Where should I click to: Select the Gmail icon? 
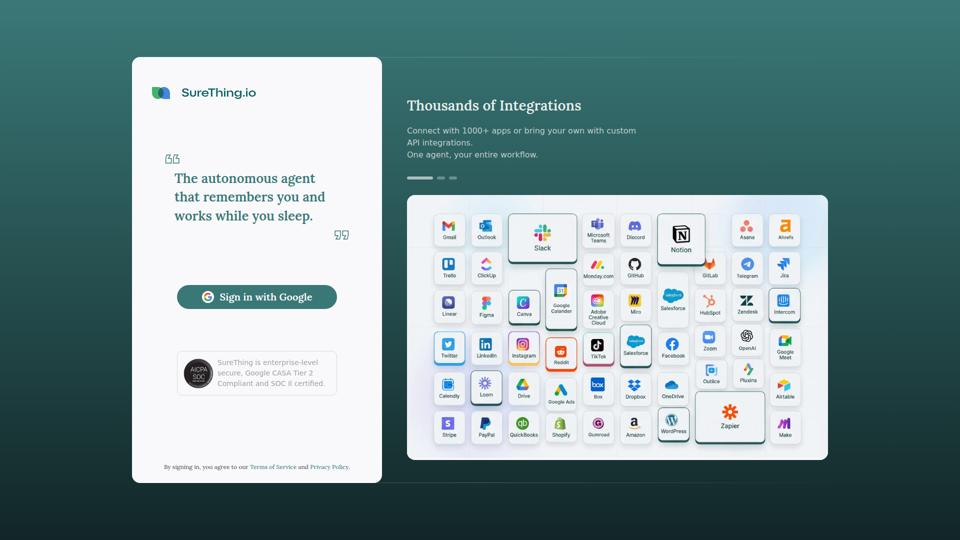click(x=449, y=230)
